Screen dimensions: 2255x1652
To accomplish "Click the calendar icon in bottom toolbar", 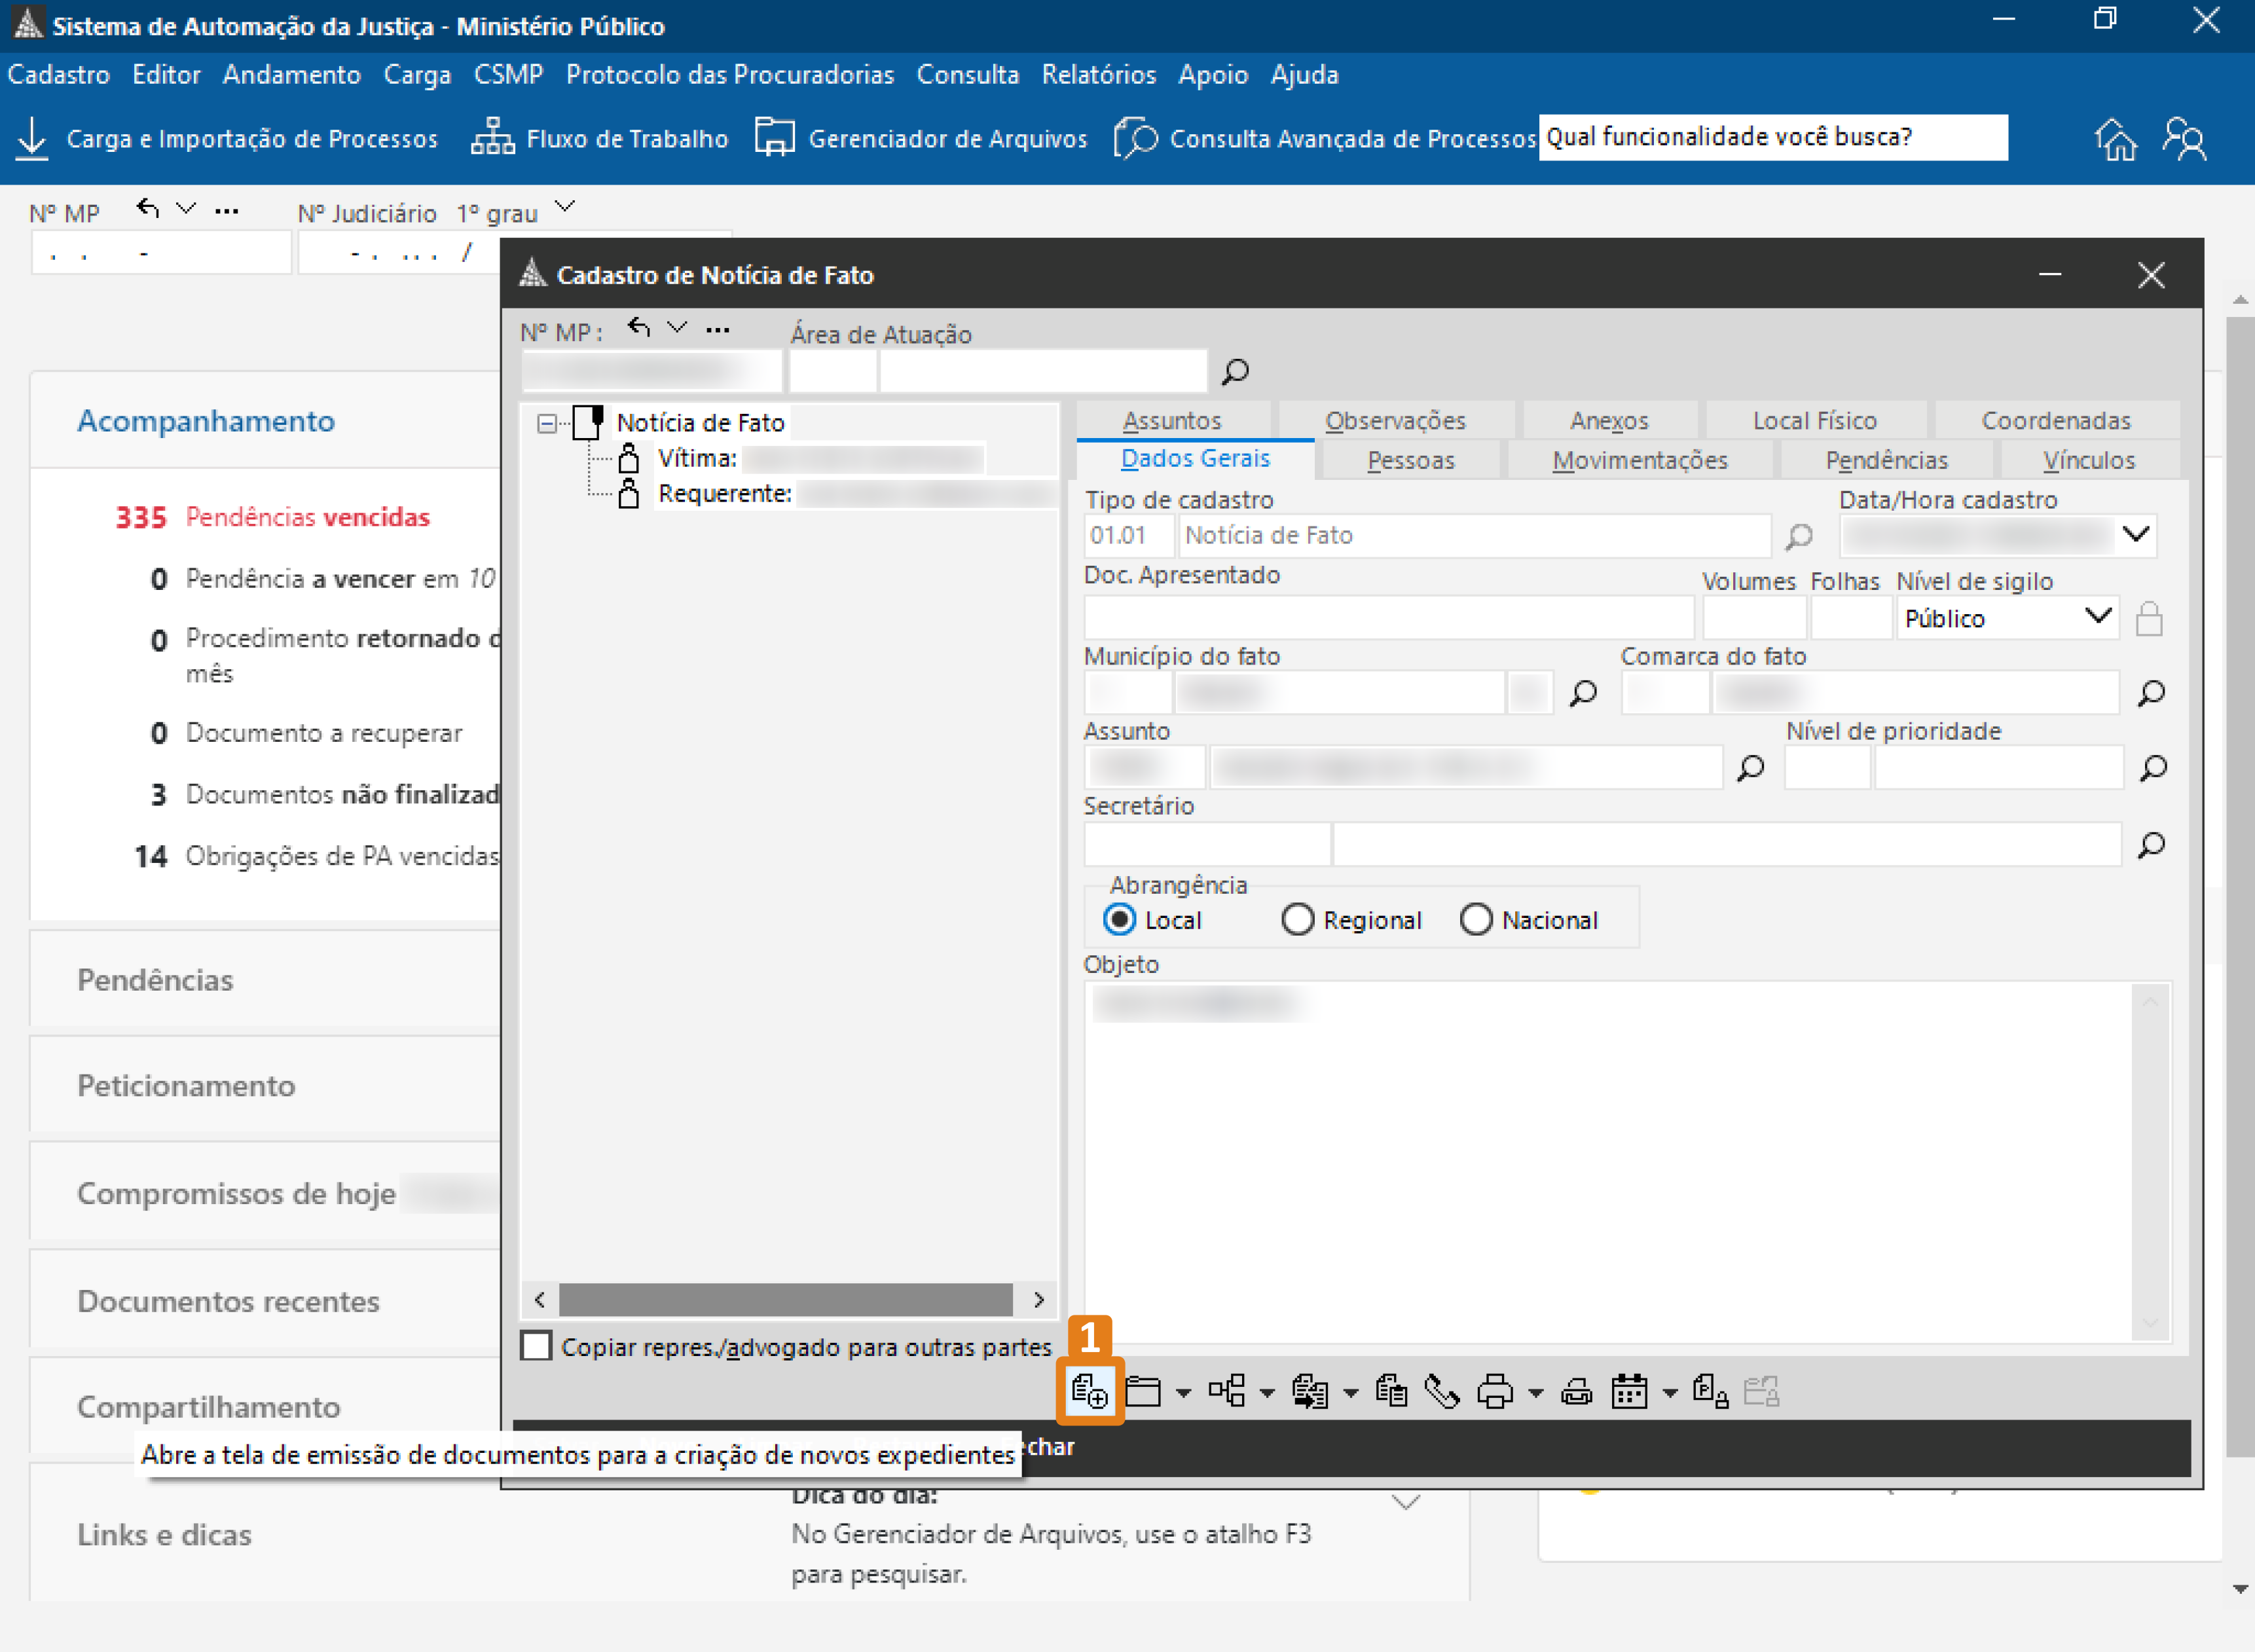I will point(1629,1391).
